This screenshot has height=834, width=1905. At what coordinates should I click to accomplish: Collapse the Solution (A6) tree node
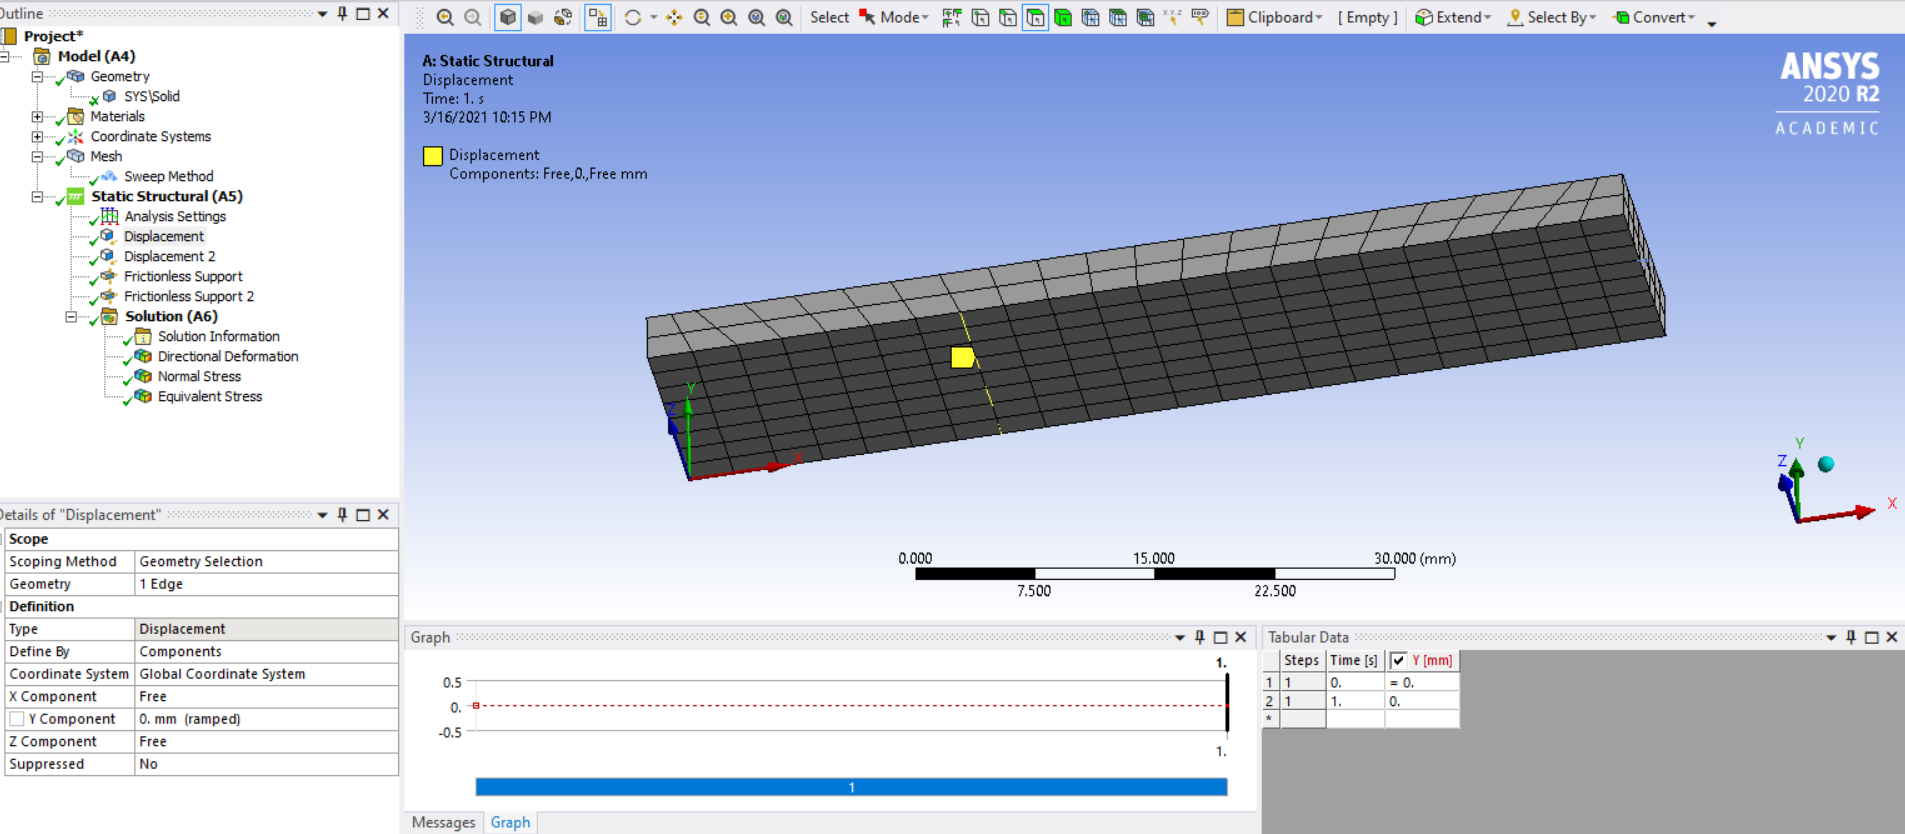pyautogui.click(x=71, y=317)
